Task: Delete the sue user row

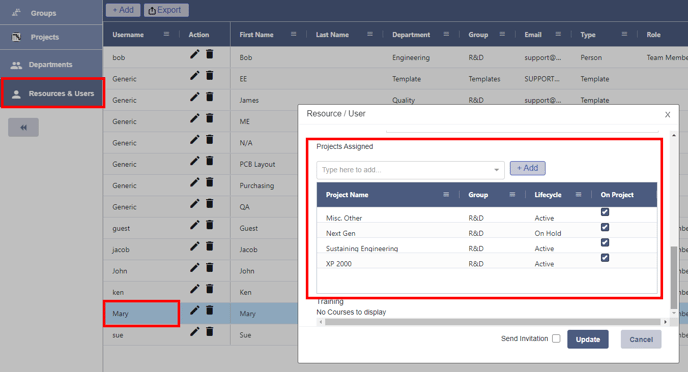Action: (210, 332)
